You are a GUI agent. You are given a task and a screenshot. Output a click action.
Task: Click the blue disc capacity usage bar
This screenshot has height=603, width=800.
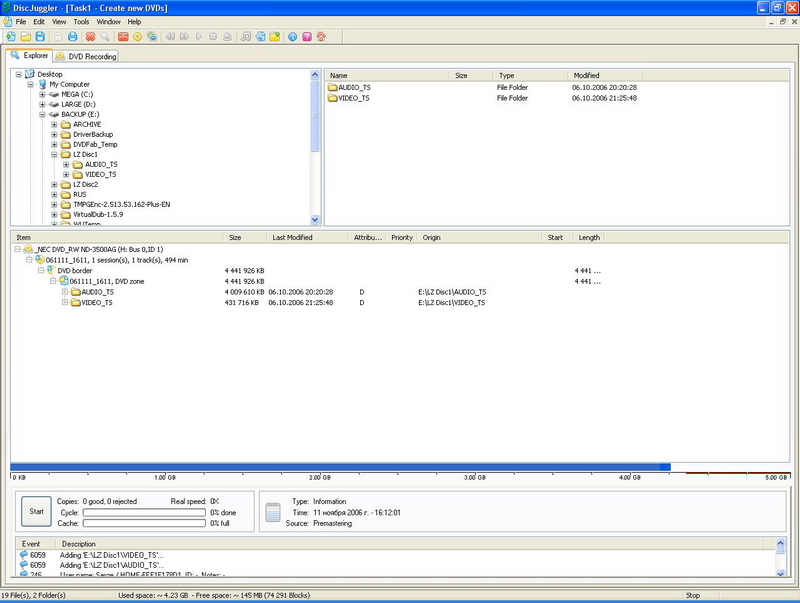(x=340, y=467)
